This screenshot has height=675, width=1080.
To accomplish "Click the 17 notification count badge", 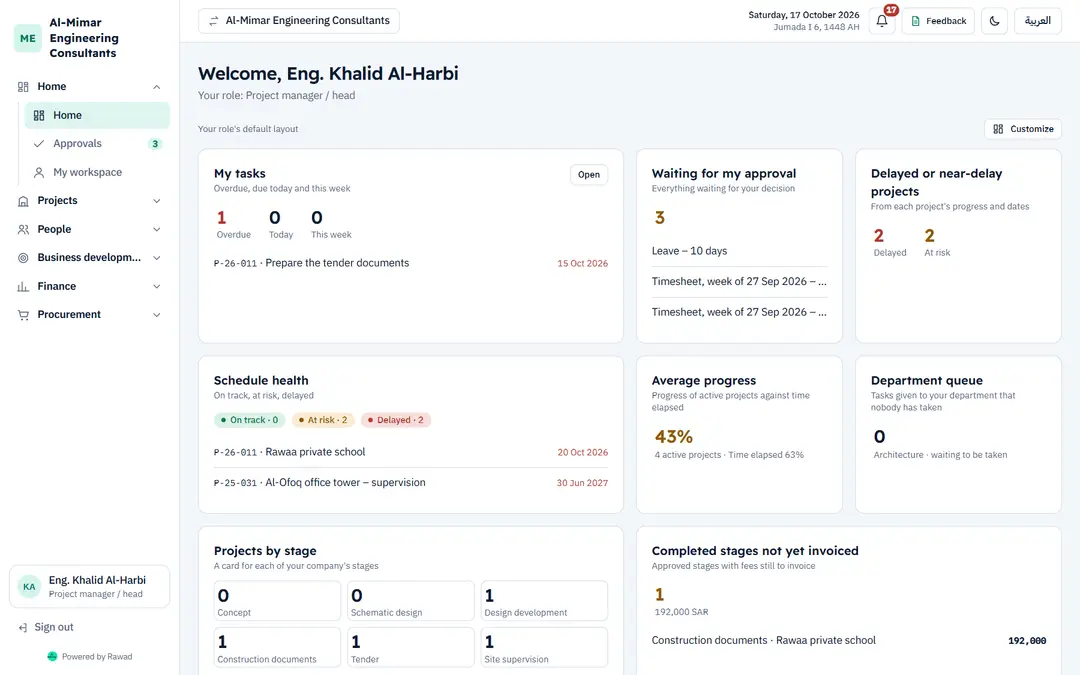I will 891,10.
